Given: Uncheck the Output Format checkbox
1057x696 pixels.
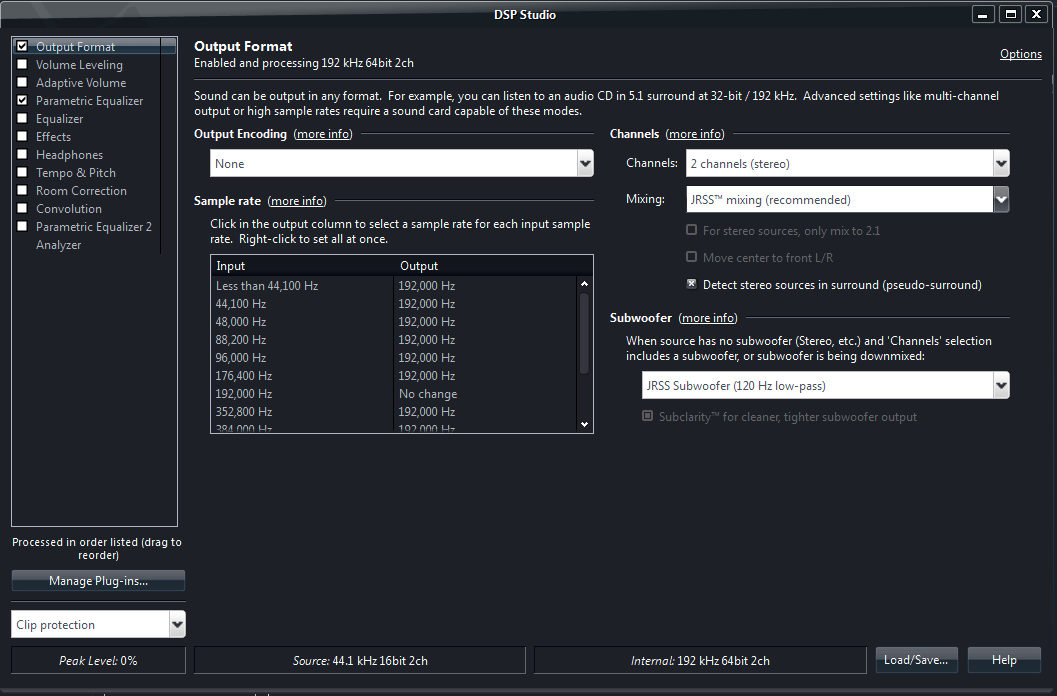Looking at the screenshot, I should tap(22, 47).
